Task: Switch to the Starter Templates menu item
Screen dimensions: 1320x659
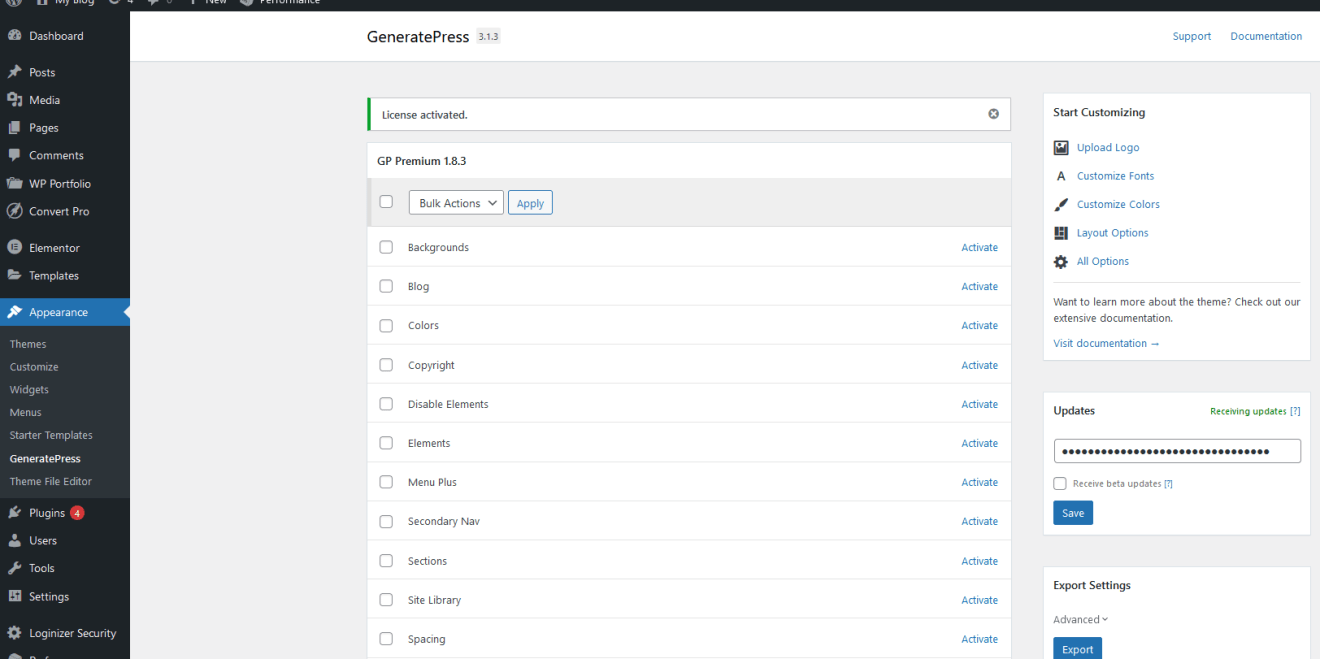Action: click(50, 435)
